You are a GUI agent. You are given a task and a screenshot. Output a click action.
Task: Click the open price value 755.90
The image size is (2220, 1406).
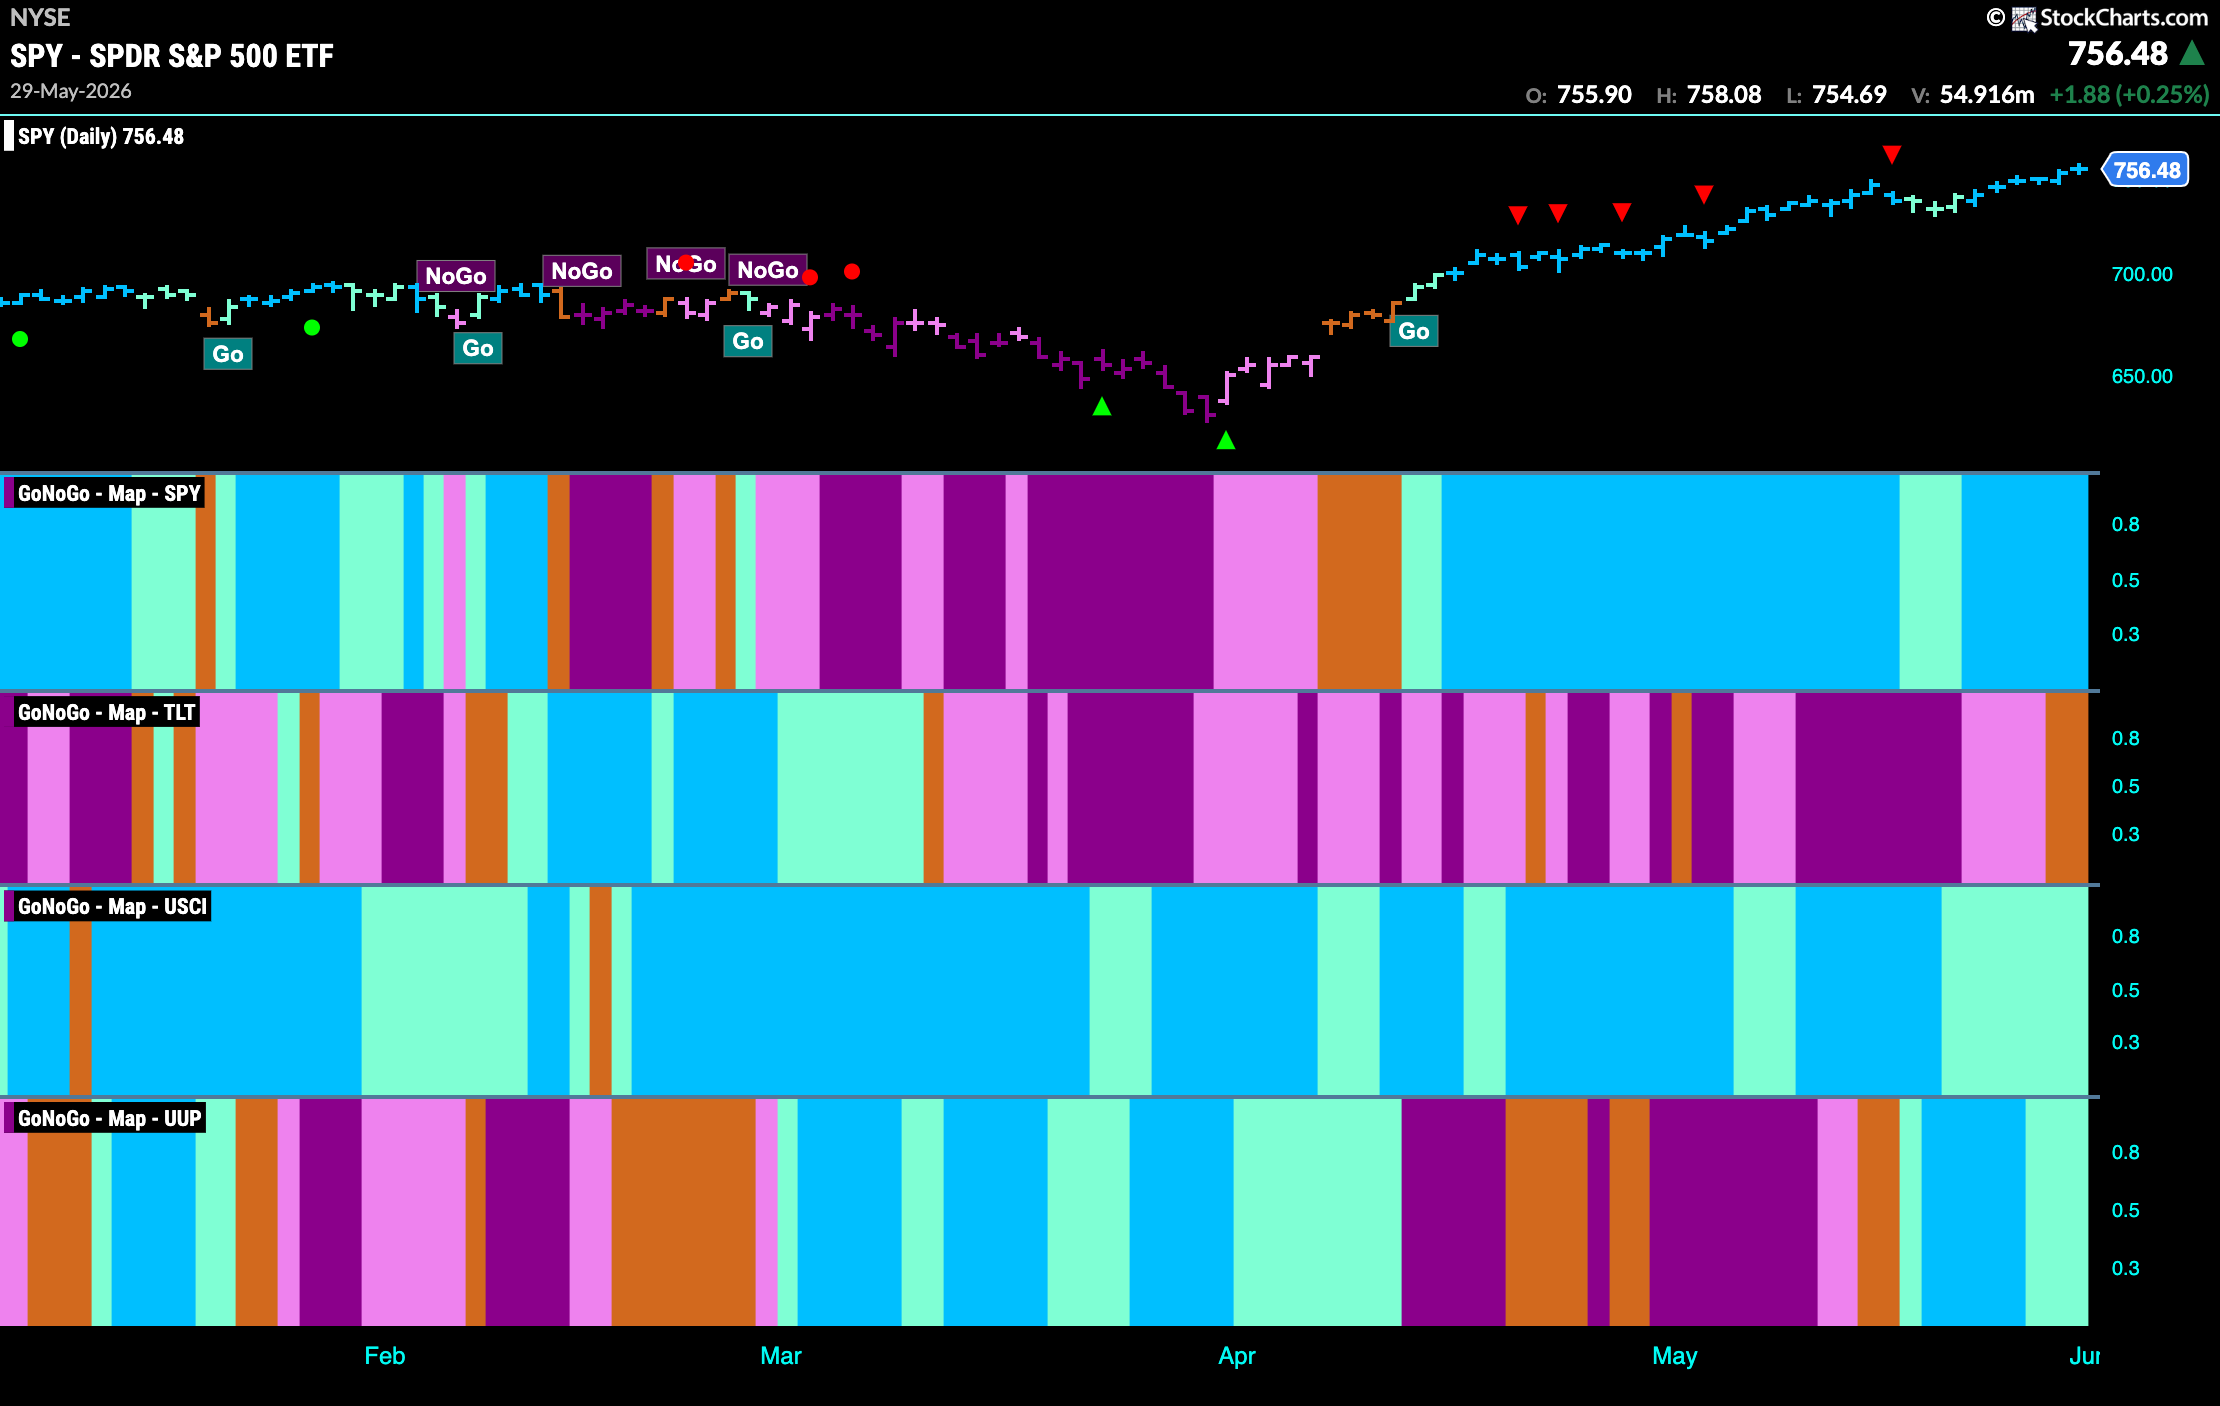[x=1594, y=95]
